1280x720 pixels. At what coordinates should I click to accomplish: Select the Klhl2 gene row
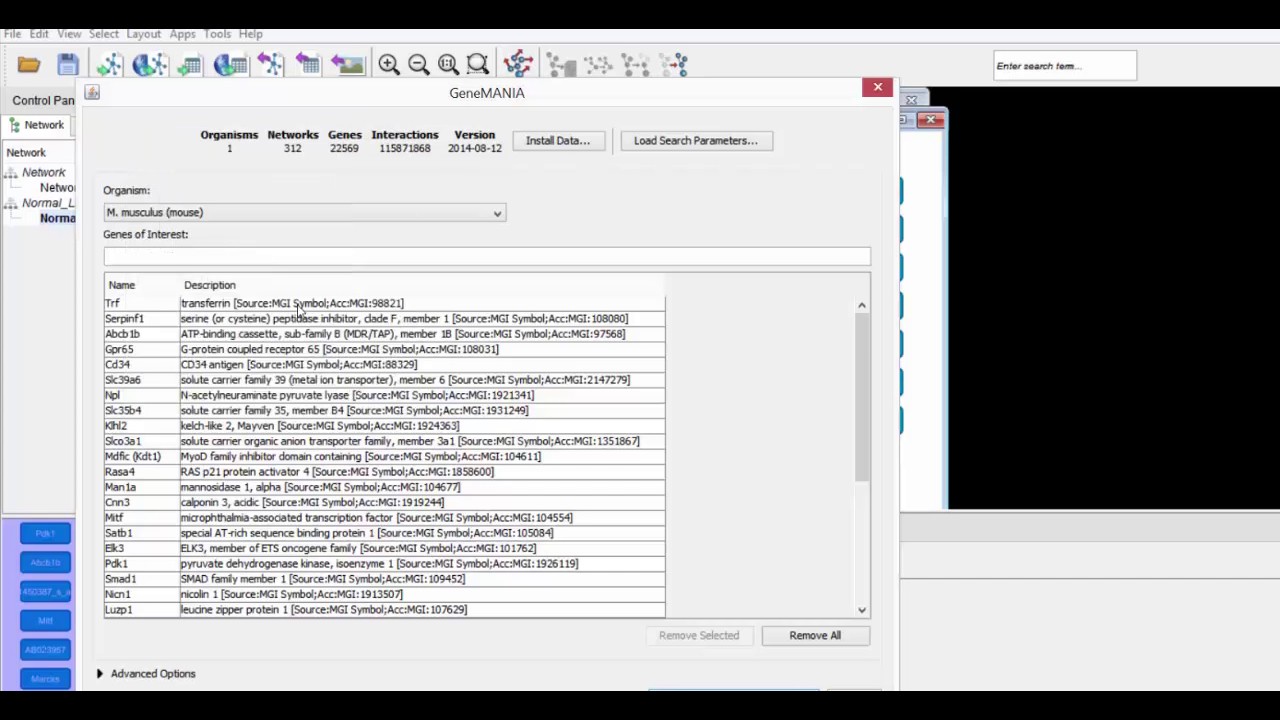coord(384,426)
